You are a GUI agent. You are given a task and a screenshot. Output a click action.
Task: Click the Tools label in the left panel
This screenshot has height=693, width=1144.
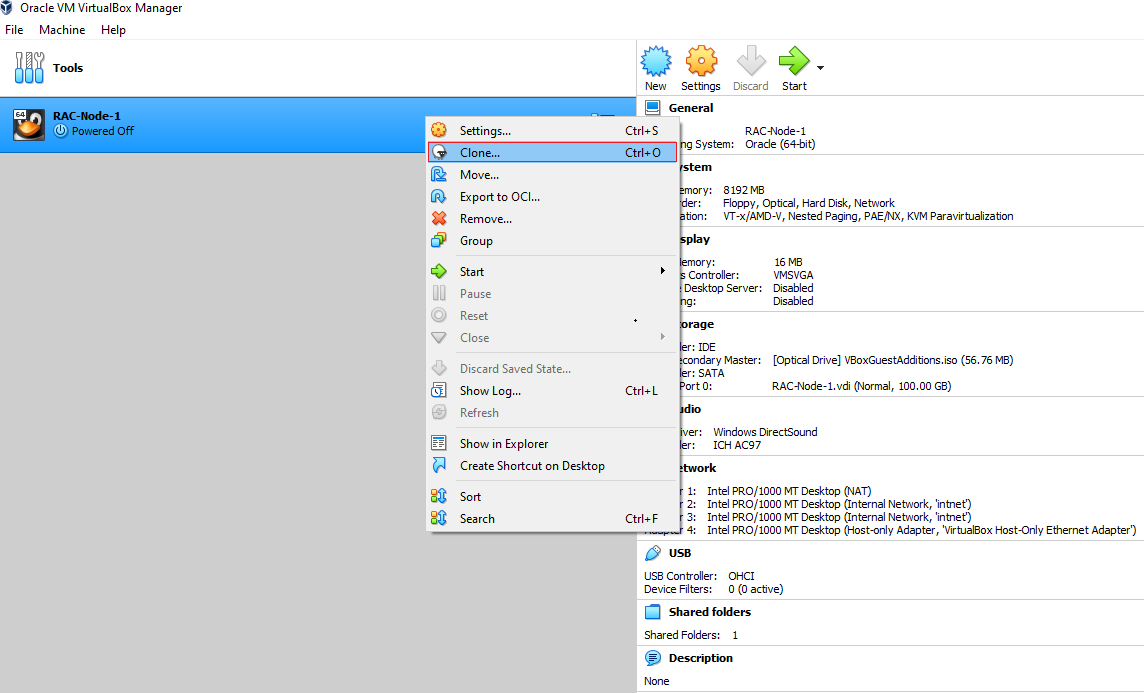point(68,68)
